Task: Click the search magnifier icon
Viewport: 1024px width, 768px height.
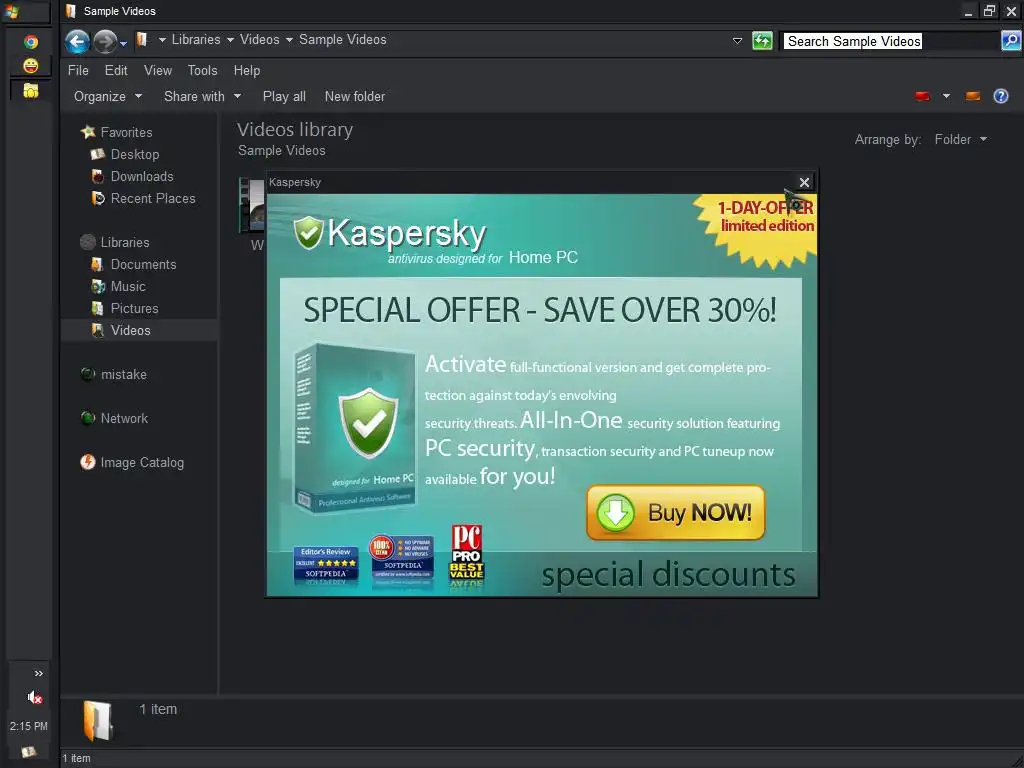Action: click(1010, 41)
